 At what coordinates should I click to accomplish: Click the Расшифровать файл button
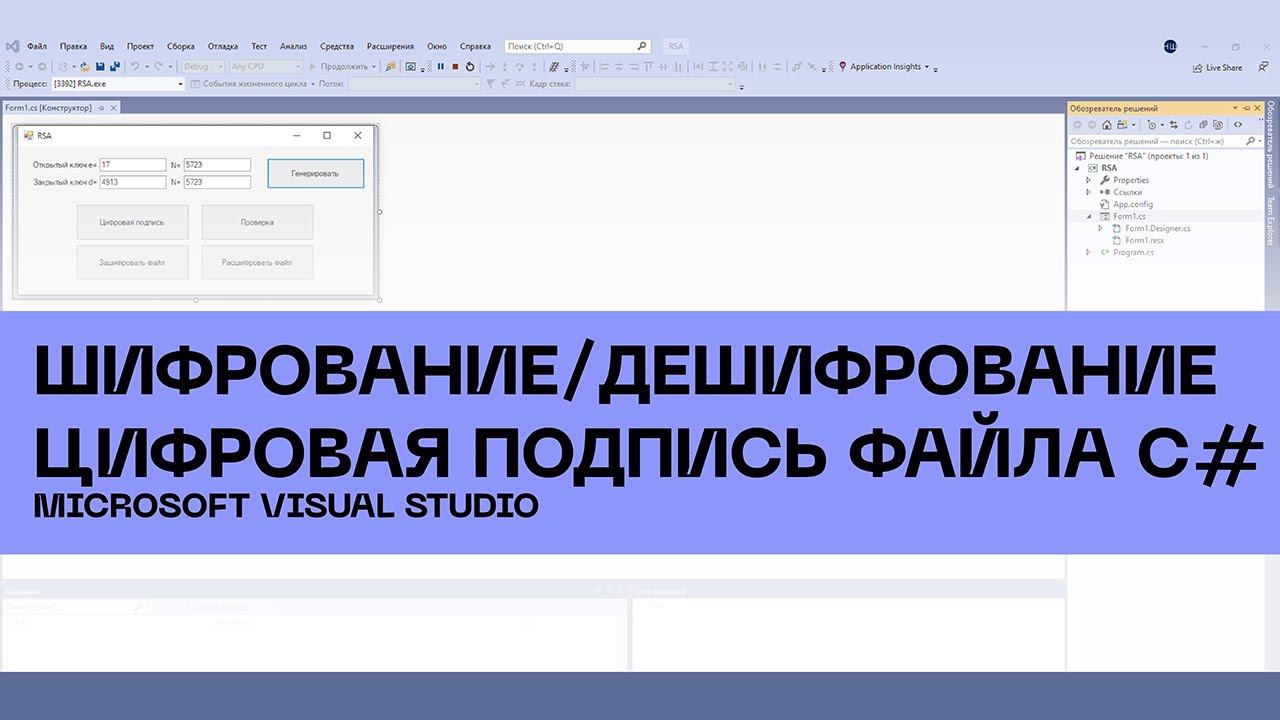coord(257,262)
